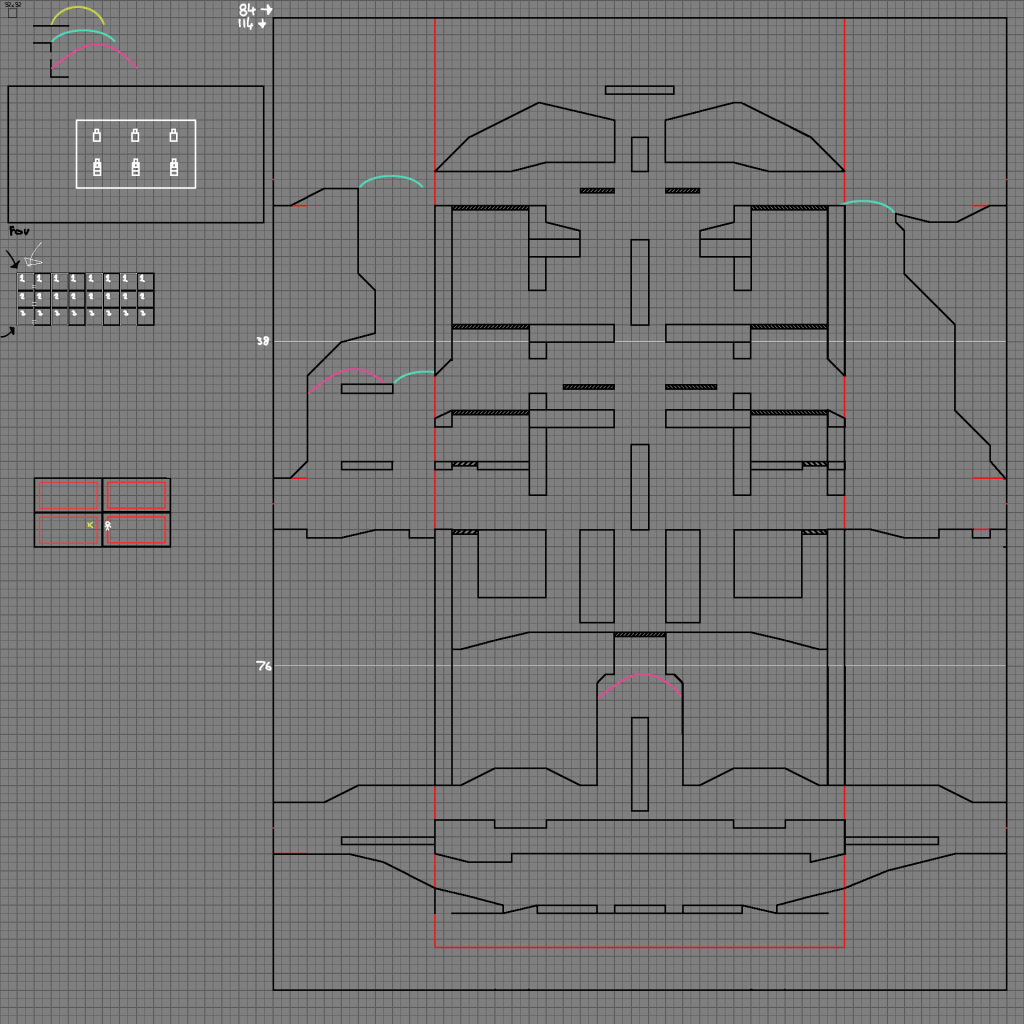Image resolution: width=1024 pixels, height=1024 pixels.
Task: Click the 38 ruler marker label
Action: tap(262, 341)
